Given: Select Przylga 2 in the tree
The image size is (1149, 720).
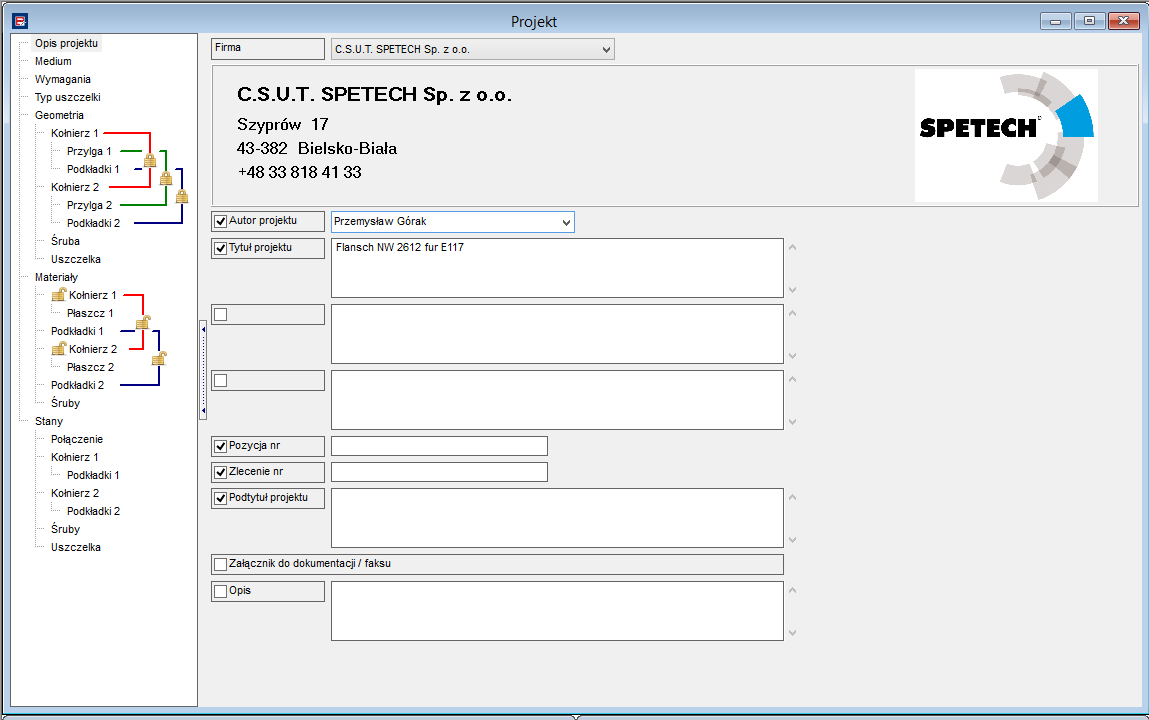Looking at the screenshot, I should 89,205.
